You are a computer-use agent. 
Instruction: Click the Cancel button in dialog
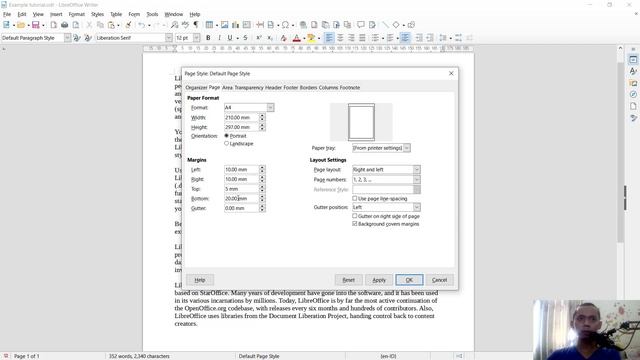coord(440,280)
